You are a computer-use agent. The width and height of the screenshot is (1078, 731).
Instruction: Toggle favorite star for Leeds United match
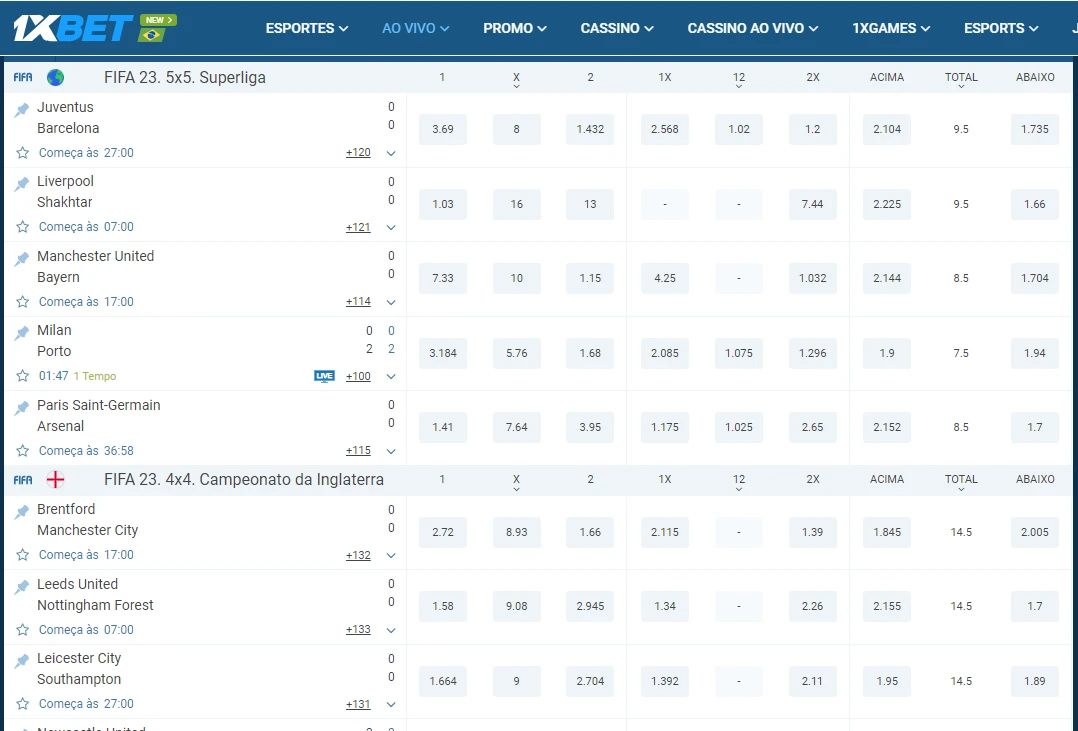[x=23, y=630]
